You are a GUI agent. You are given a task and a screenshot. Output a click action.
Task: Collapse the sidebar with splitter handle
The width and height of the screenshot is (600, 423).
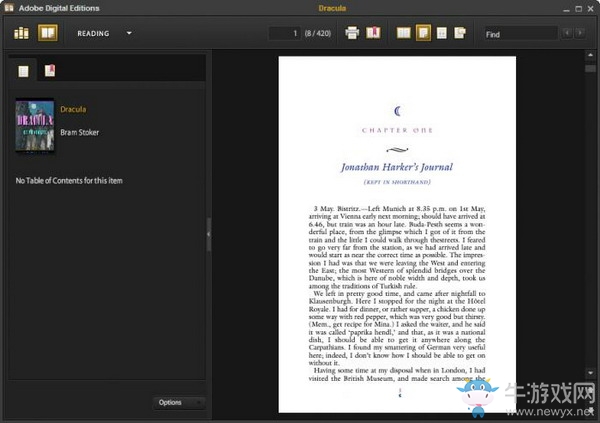(209, 234)
